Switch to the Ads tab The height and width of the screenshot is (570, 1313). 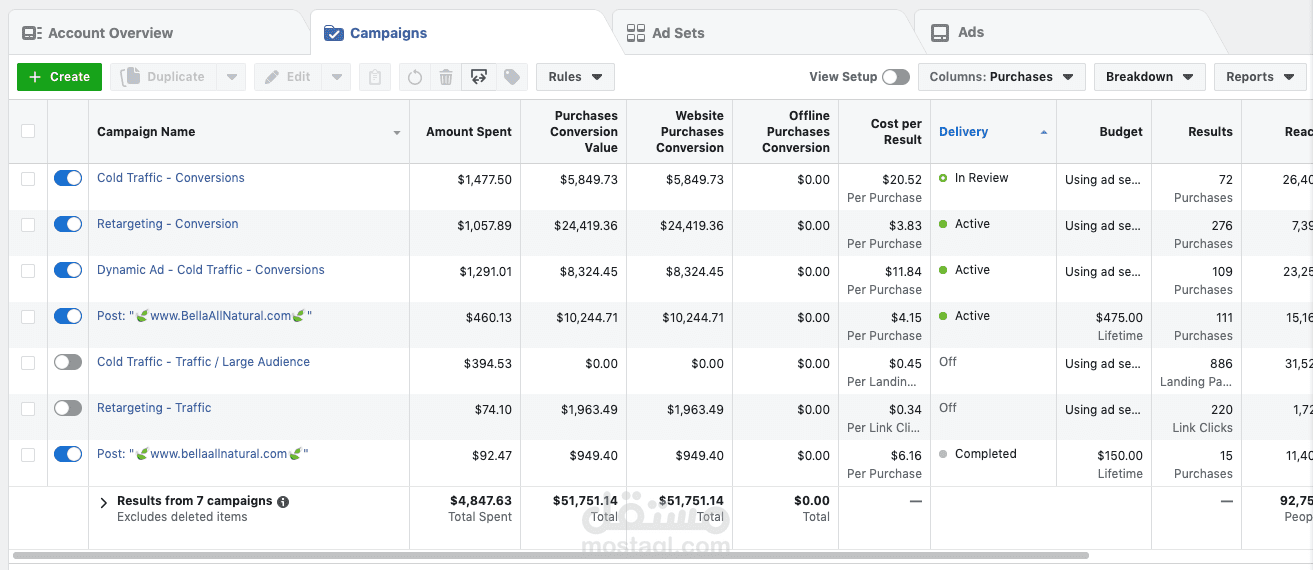[x=970, y=33]
